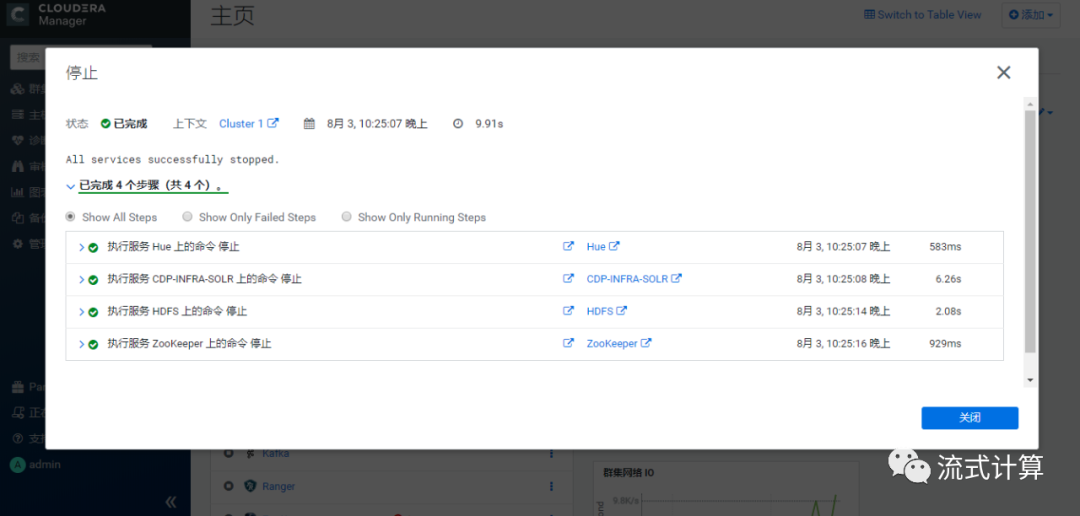Click the clock icon beside 9.91s
Image resolution: width=1080 pixels, height=516 pixels.
click(458, 124)
